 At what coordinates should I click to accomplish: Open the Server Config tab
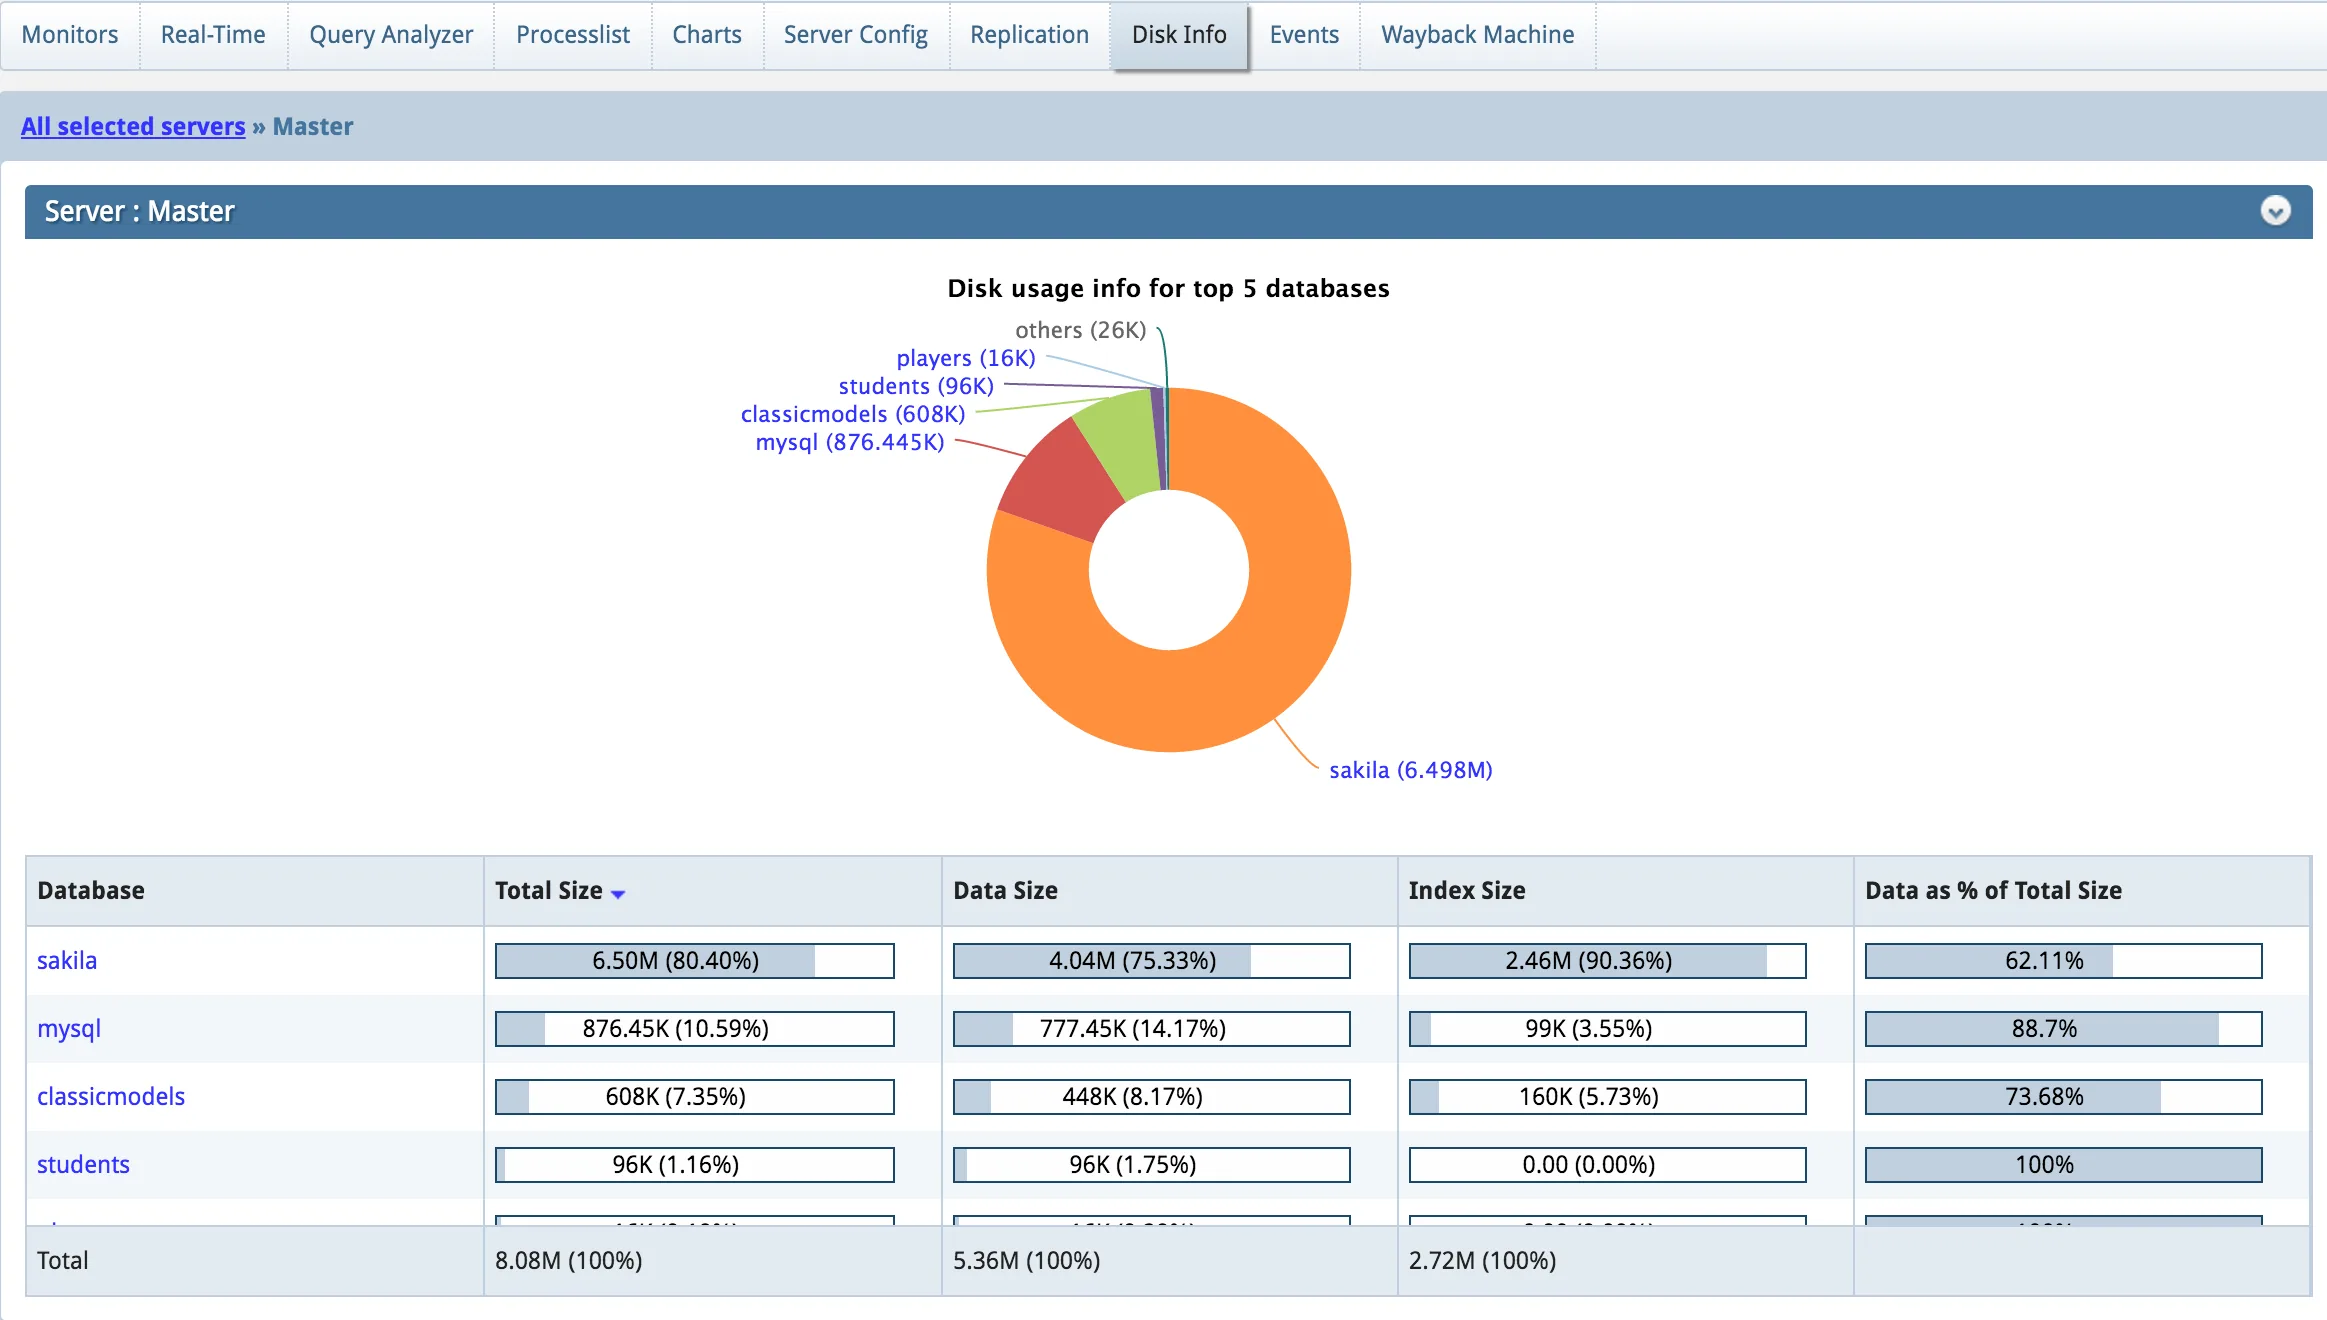click(855, 35)
